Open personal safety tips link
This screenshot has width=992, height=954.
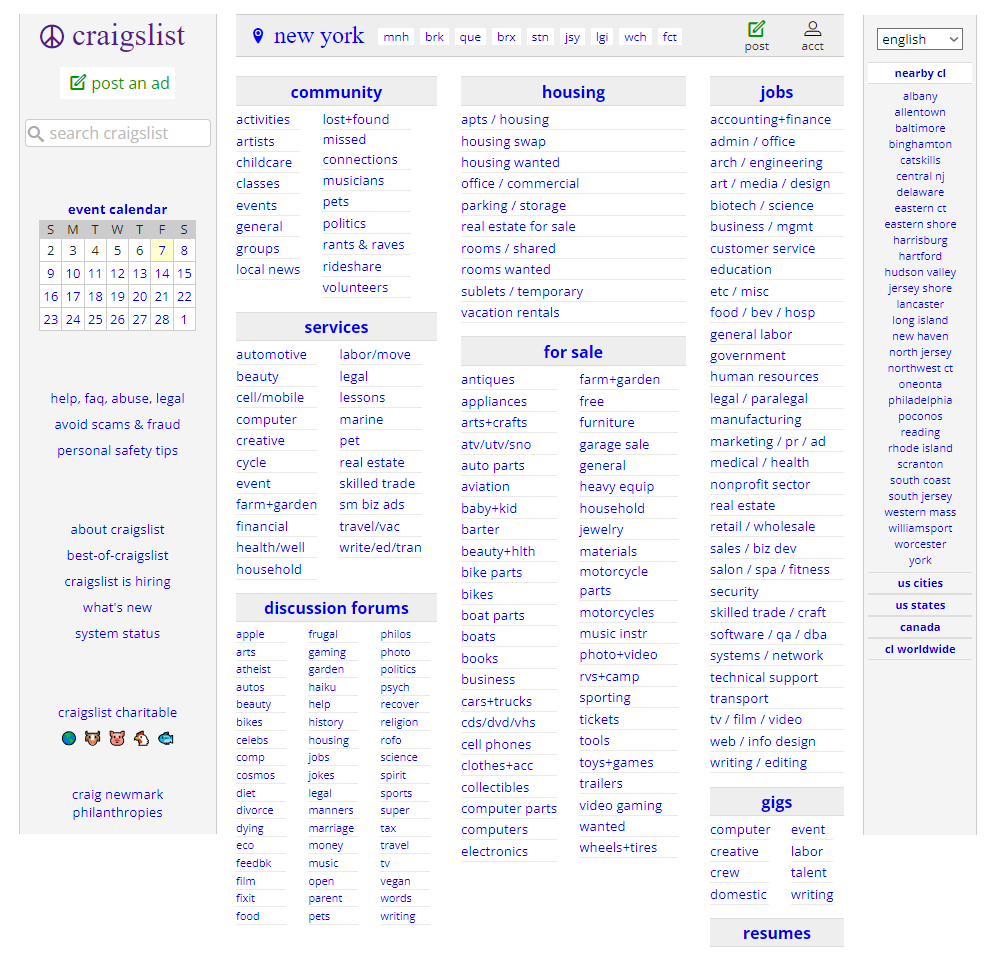click(x=118, y=450)
